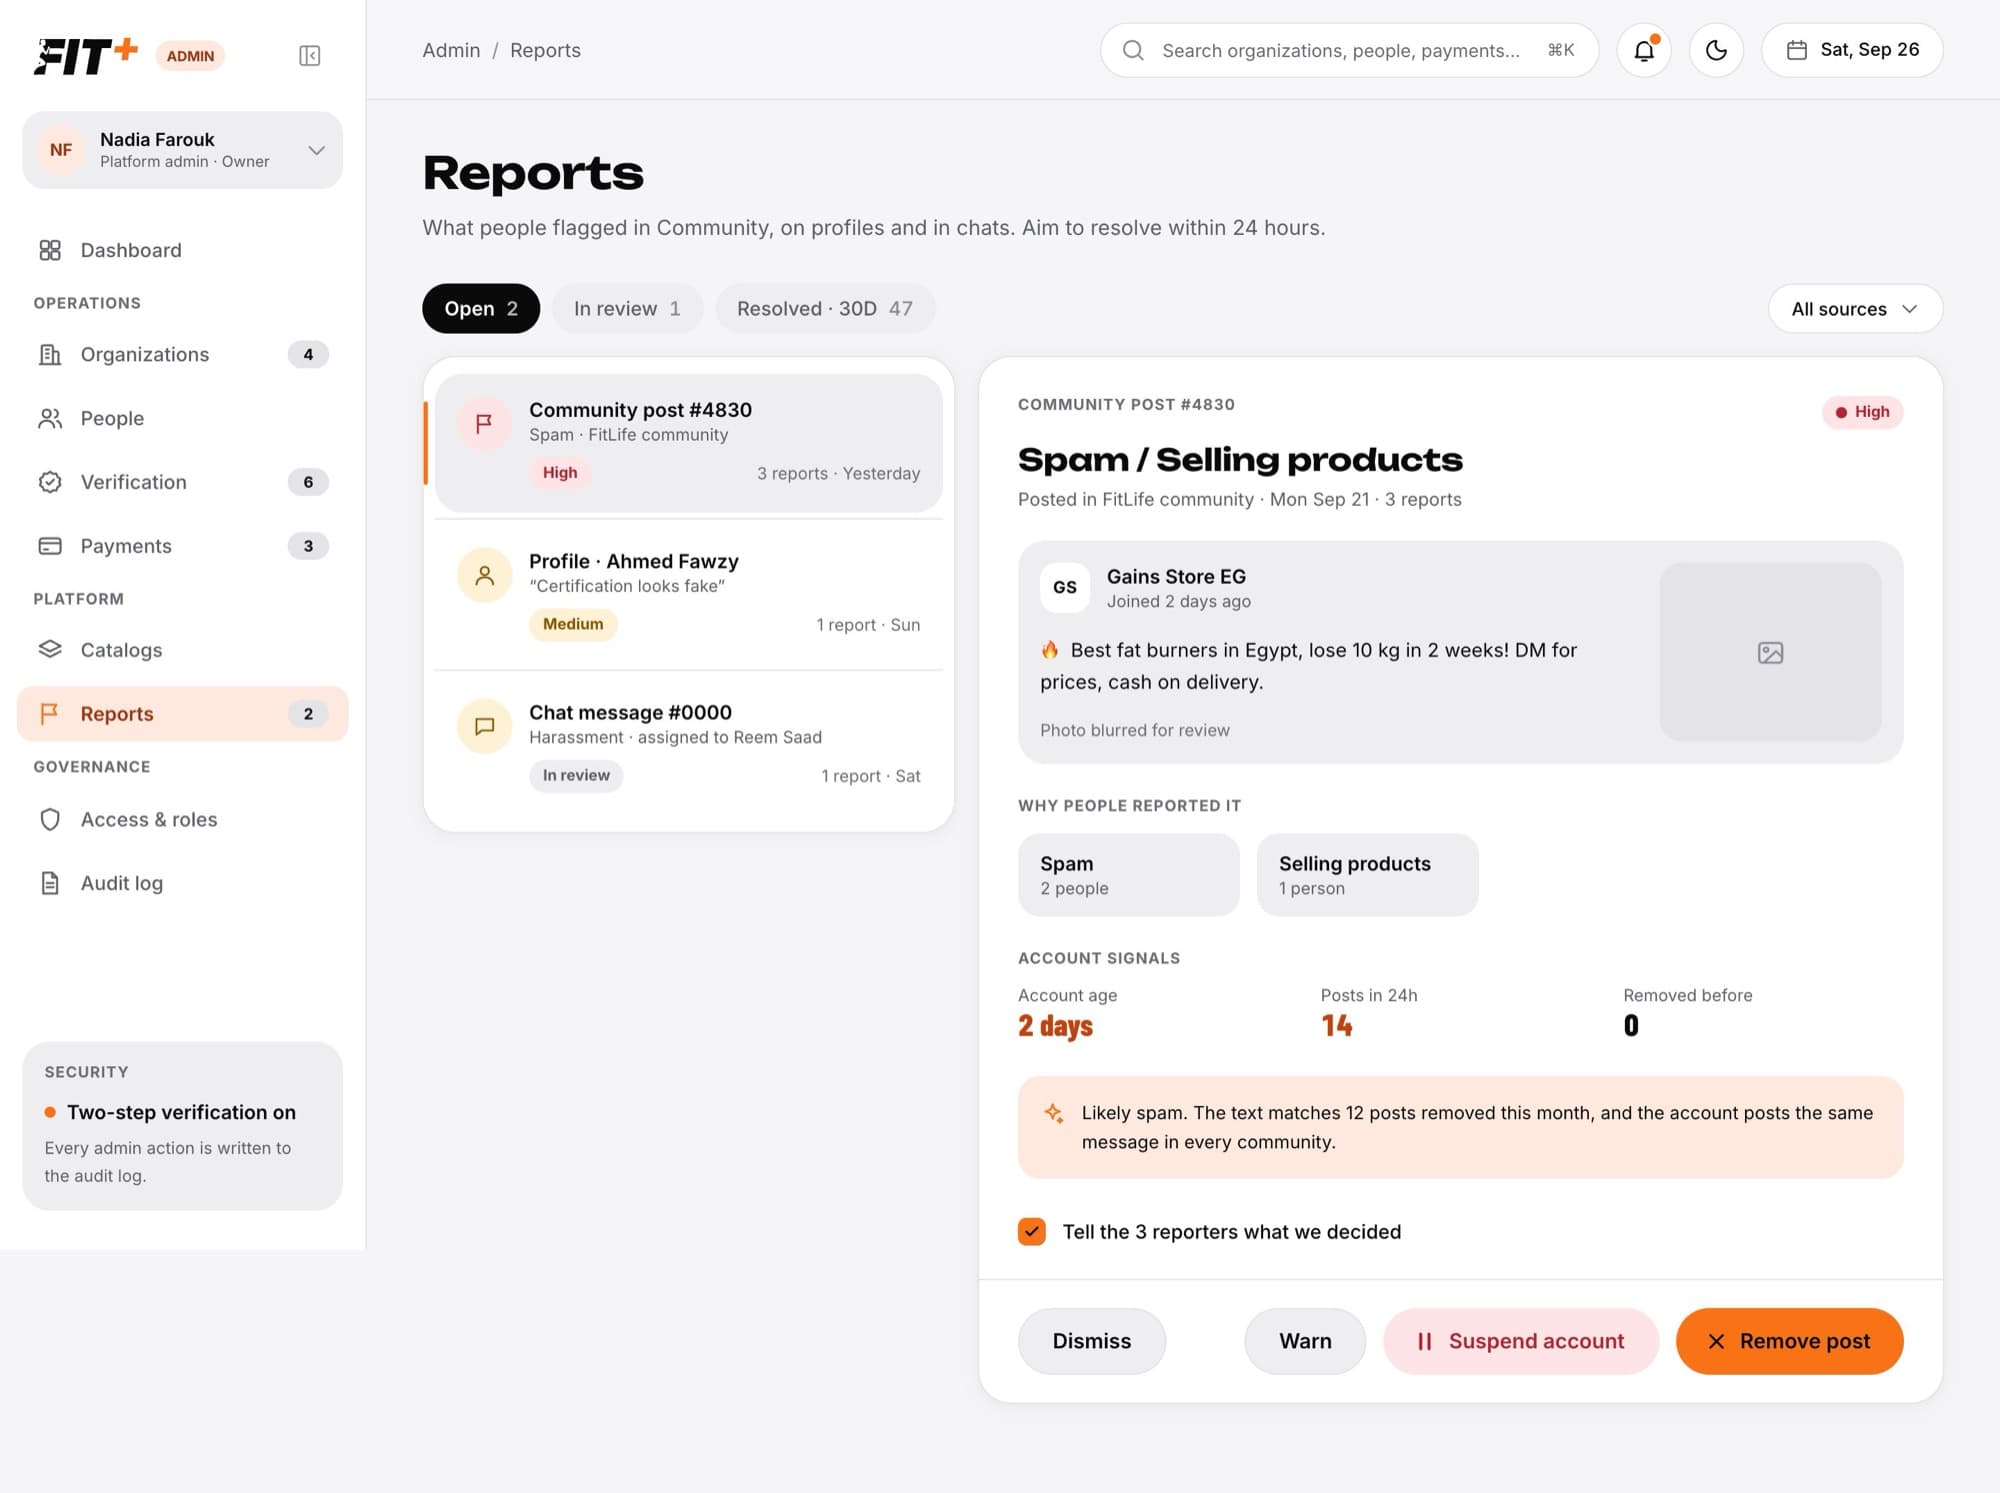Screen dimensions: 2000x1493
Task: Click the NF user avatar
Action: [61, 150]
